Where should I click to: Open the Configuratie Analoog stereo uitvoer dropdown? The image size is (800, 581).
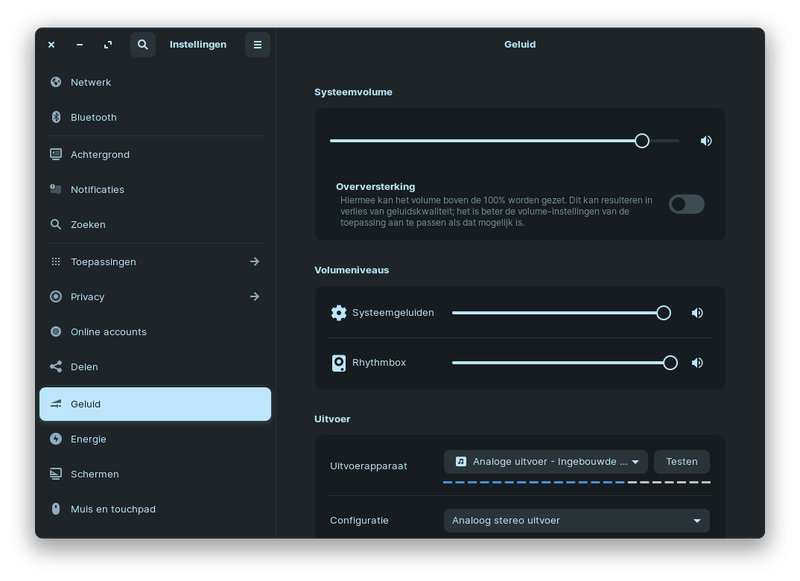click(x=577, y=521)
